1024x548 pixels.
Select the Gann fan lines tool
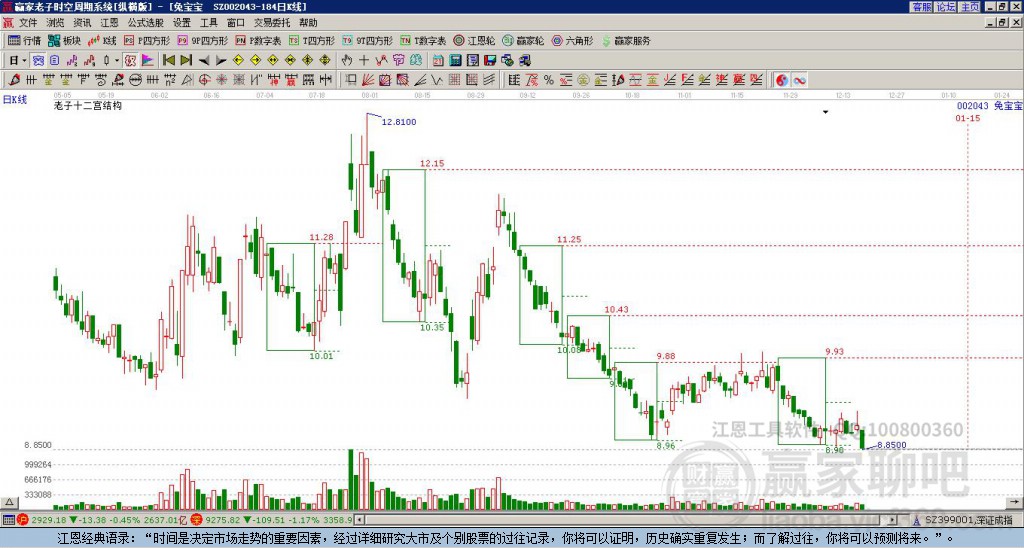click(368, 80)
